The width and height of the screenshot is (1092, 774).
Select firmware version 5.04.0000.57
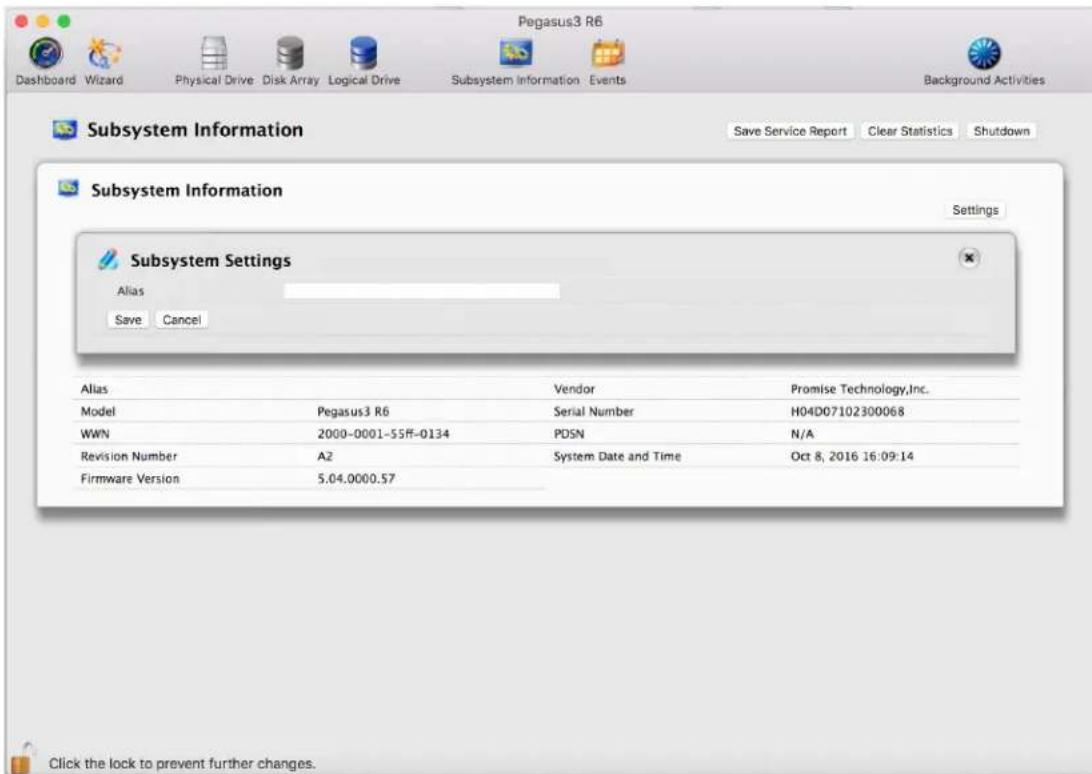click(x=356, y=479)
